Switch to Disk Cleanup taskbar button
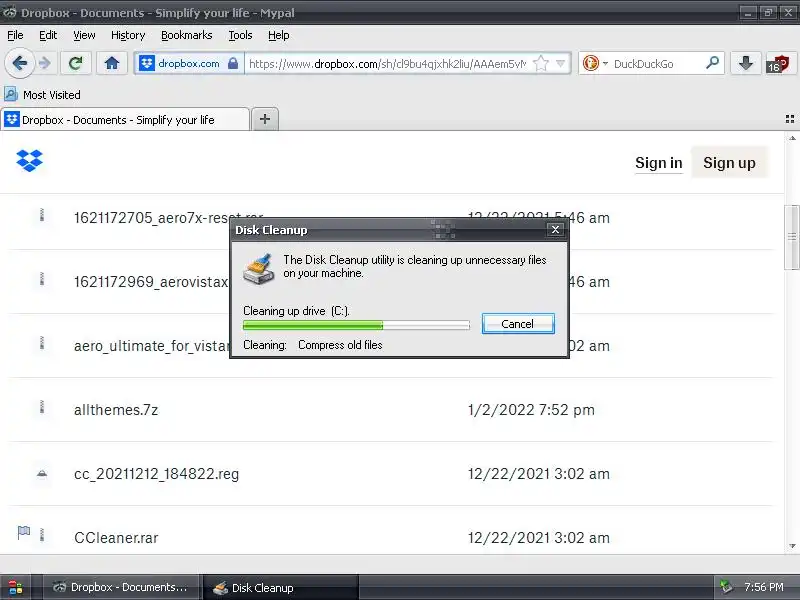Viewport: 800px width, 600px height. (281, 588)
